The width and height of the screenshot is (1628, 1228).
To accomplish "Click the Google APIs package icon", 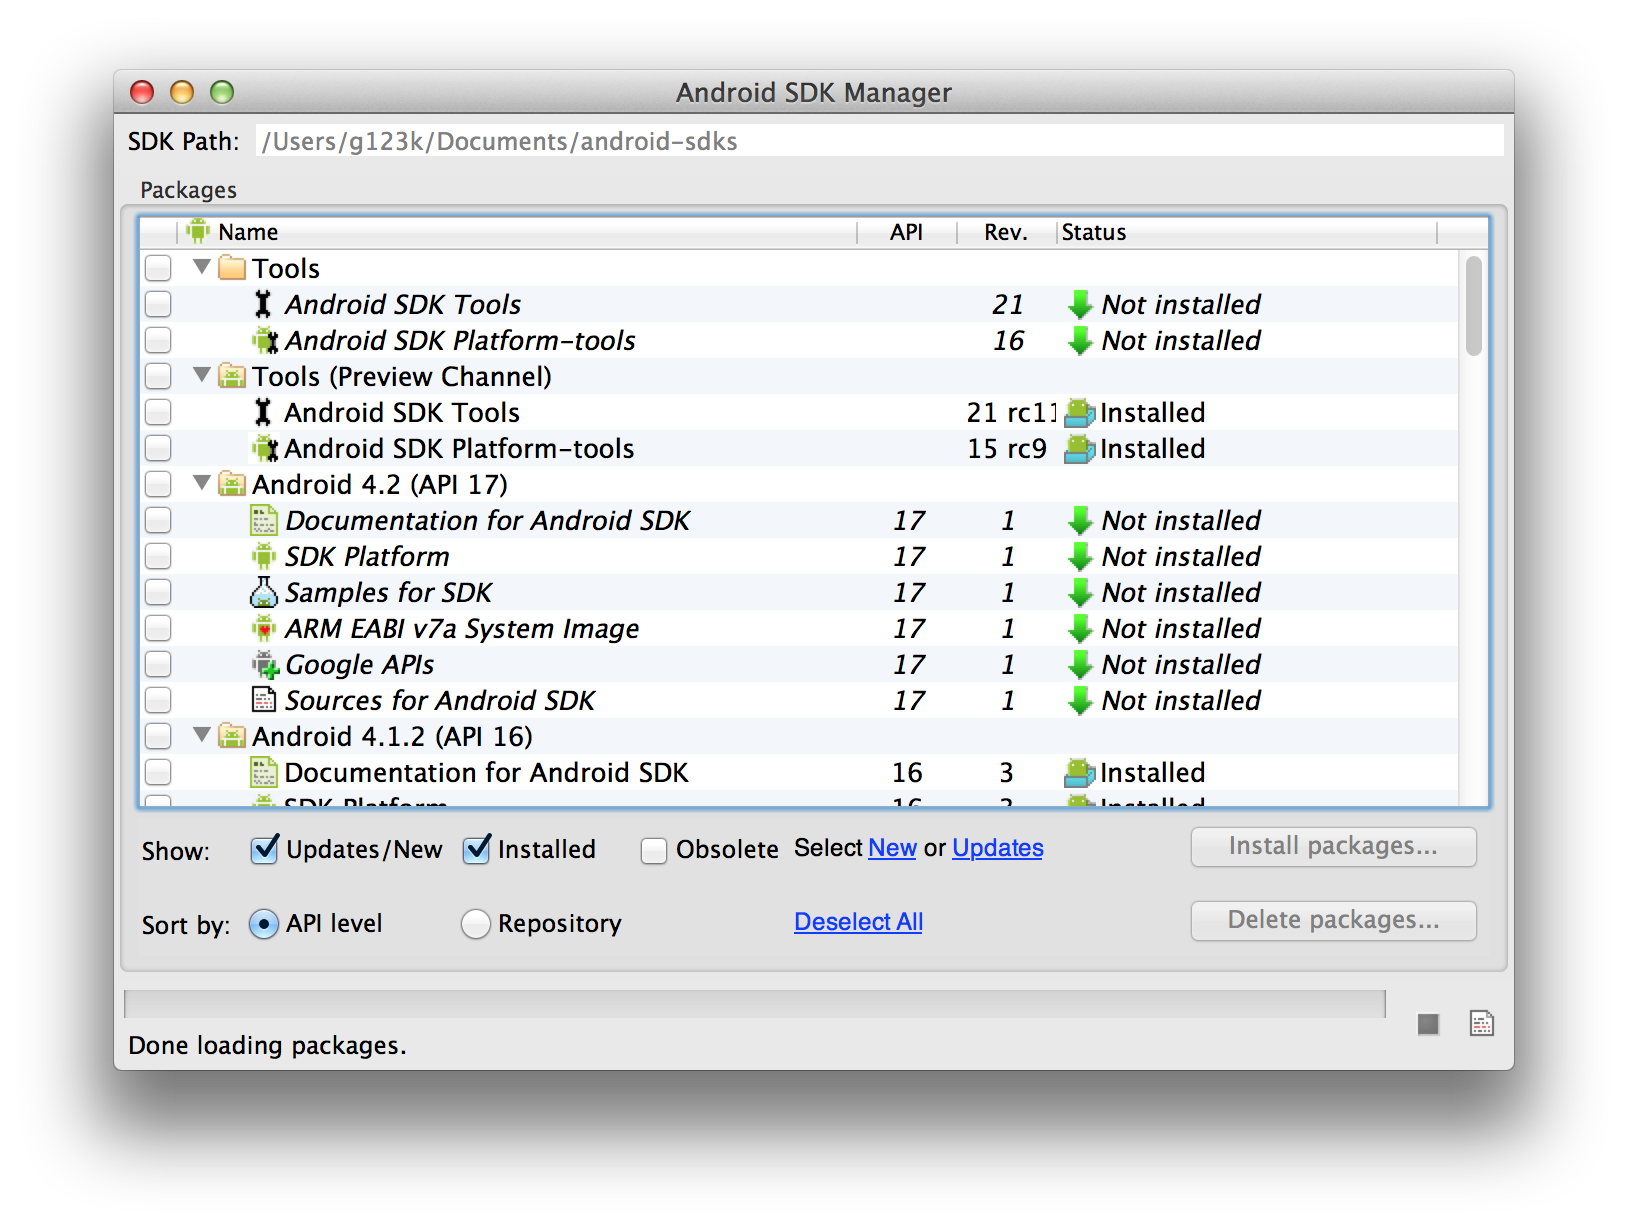I will point(264,665).
